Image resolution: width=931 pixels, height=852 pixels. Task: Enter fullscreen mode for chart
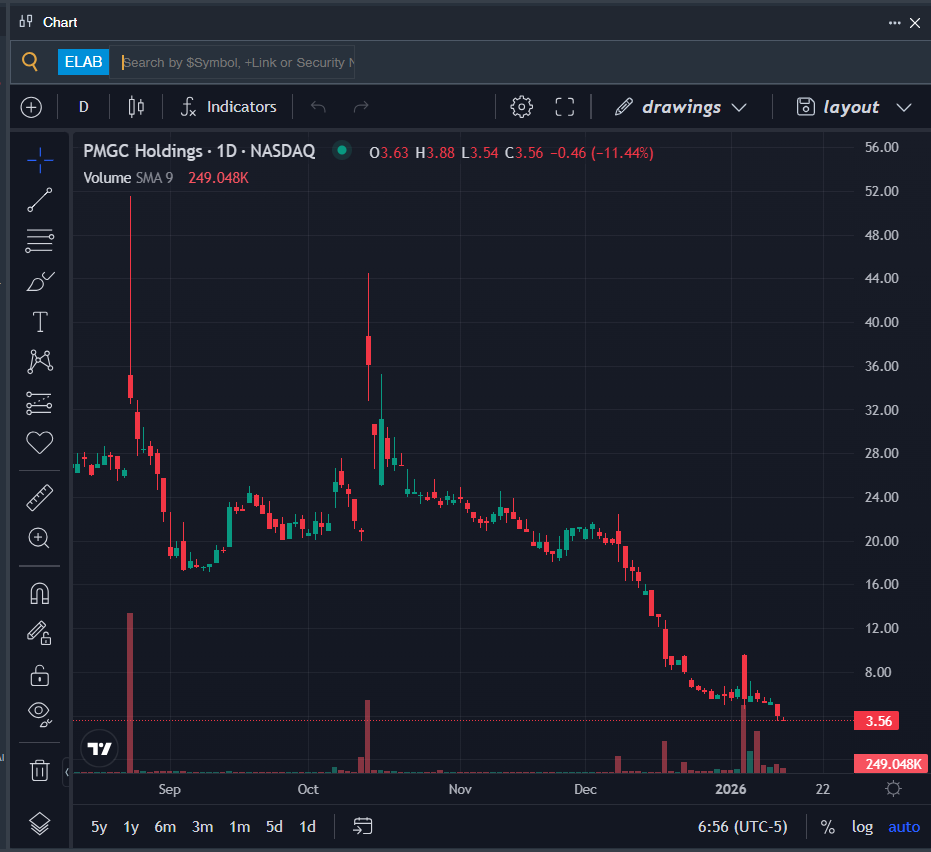pyautogui.click(x=564, y=107)
